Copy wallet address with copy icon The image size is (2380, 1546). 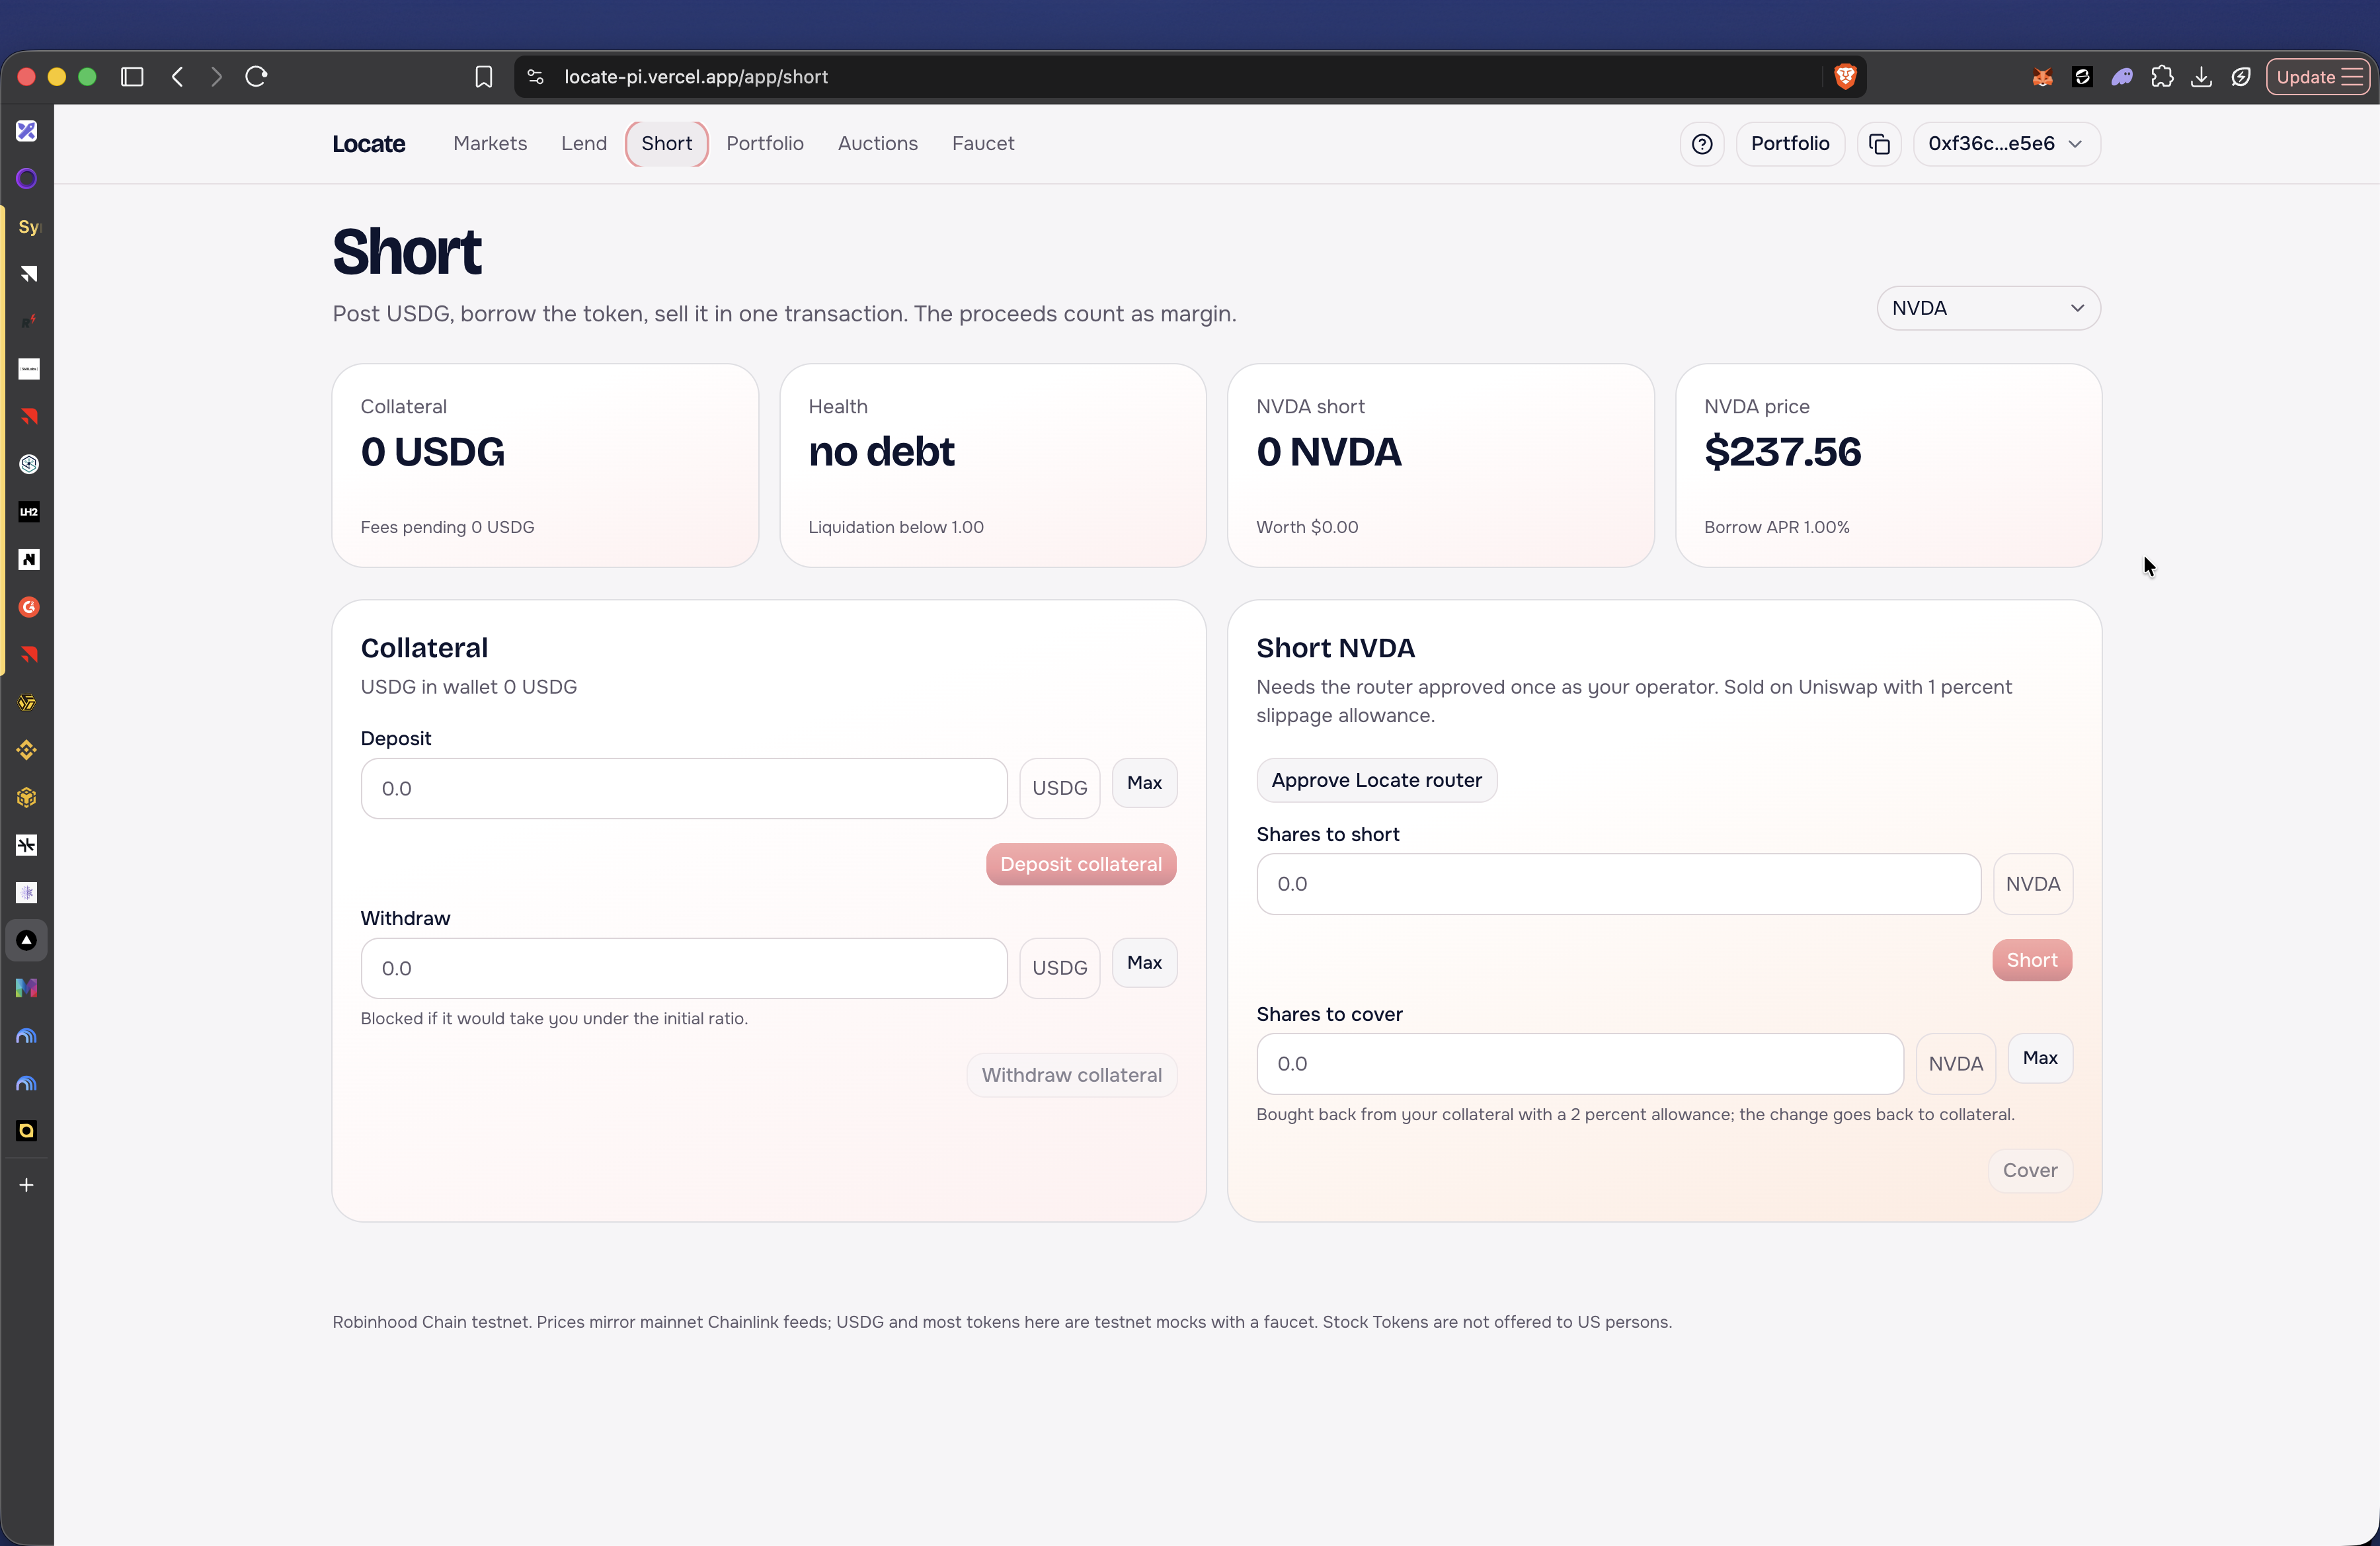(1879, 144)
